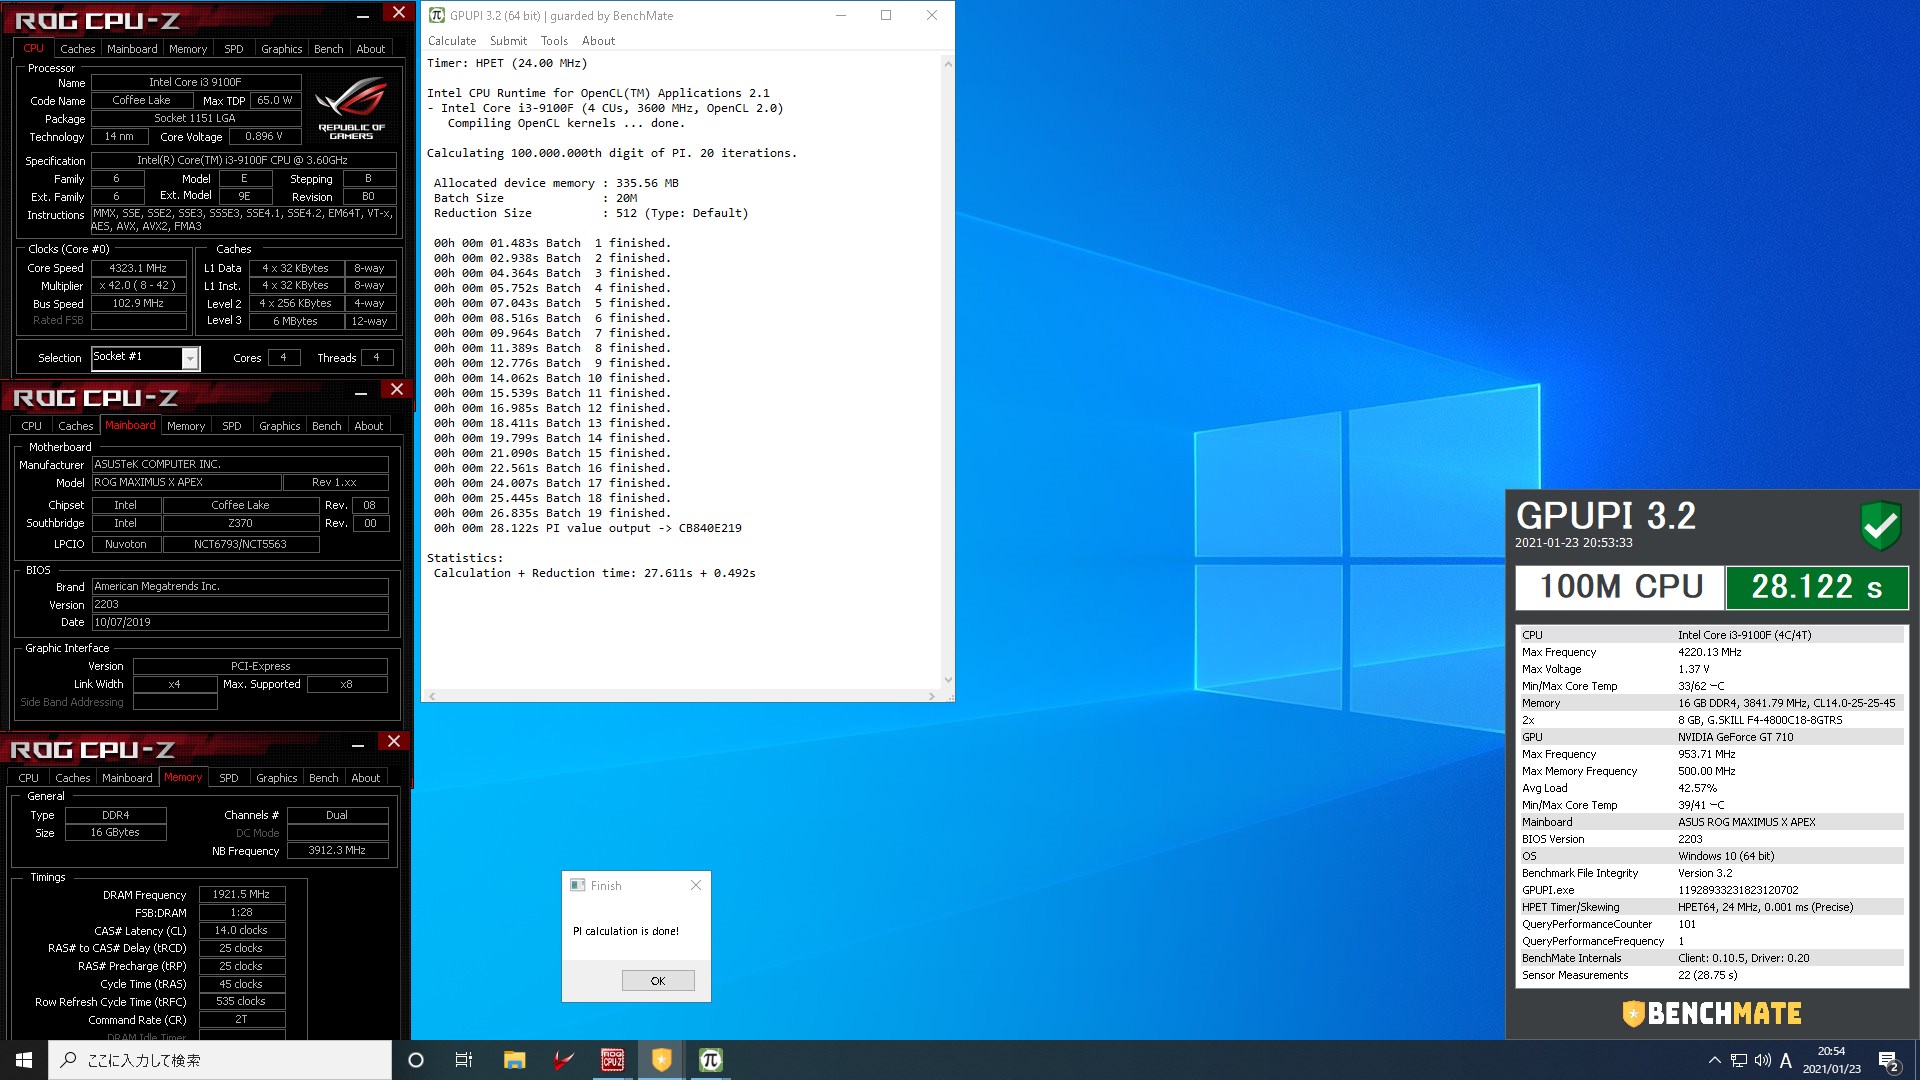Image resolution: width=1920 pixels, height=1080 pixels.
Task: Open the About menu in GPUPI
Action: (x=598, y=41)
